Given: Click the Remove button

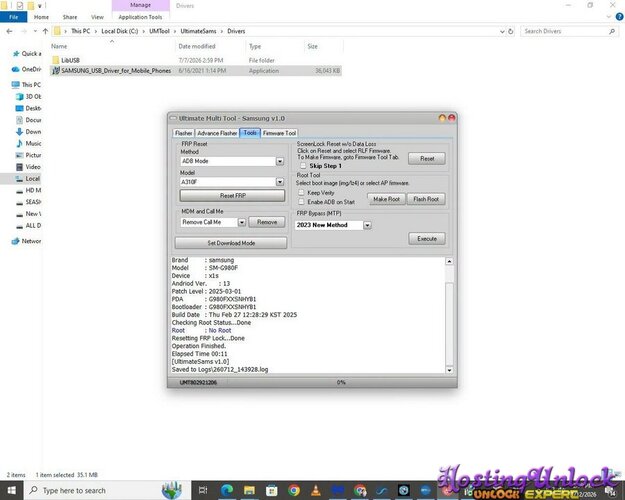Looking at the screenshot, I should [x=267, y=222].
